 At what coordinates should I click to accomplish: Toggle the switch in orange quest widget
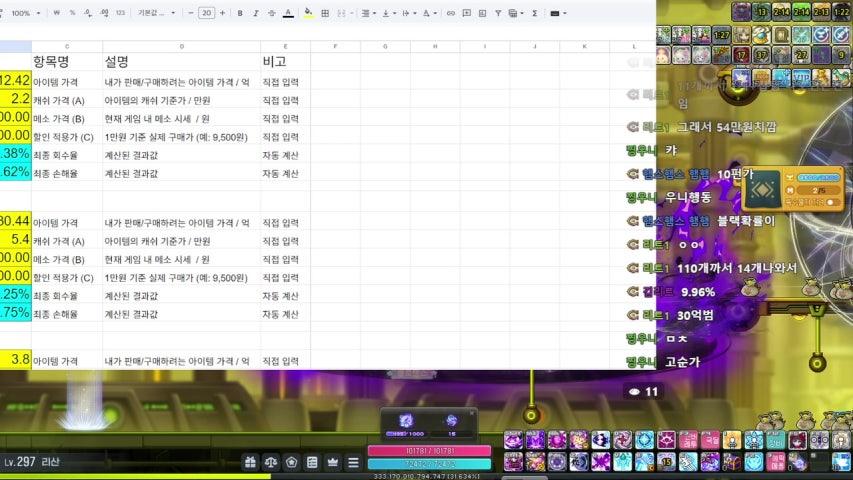(831, 202)
